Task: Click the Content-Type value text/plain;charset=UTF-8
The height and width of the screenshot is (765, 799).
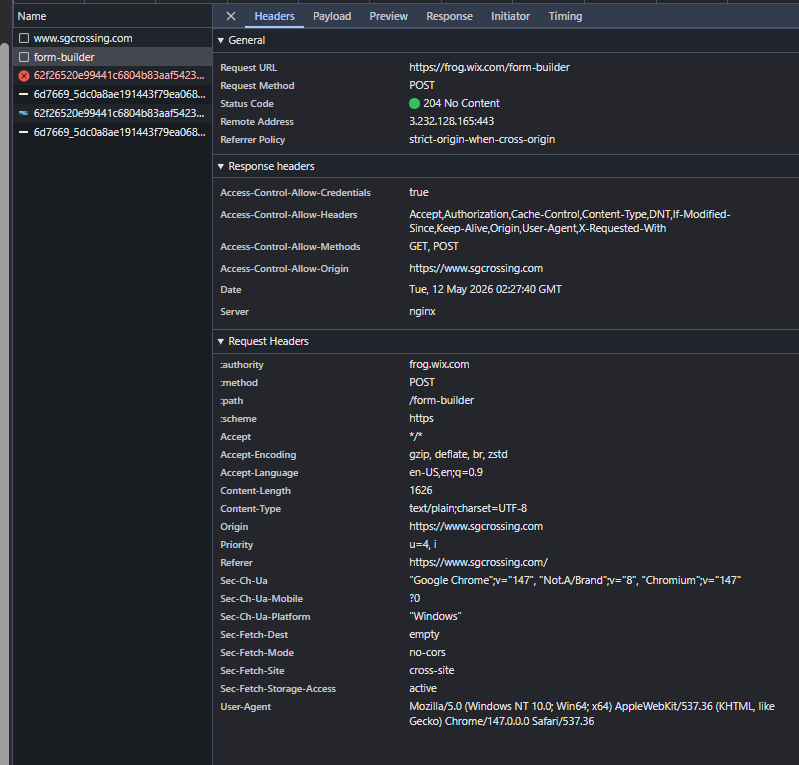Action: 468,509
